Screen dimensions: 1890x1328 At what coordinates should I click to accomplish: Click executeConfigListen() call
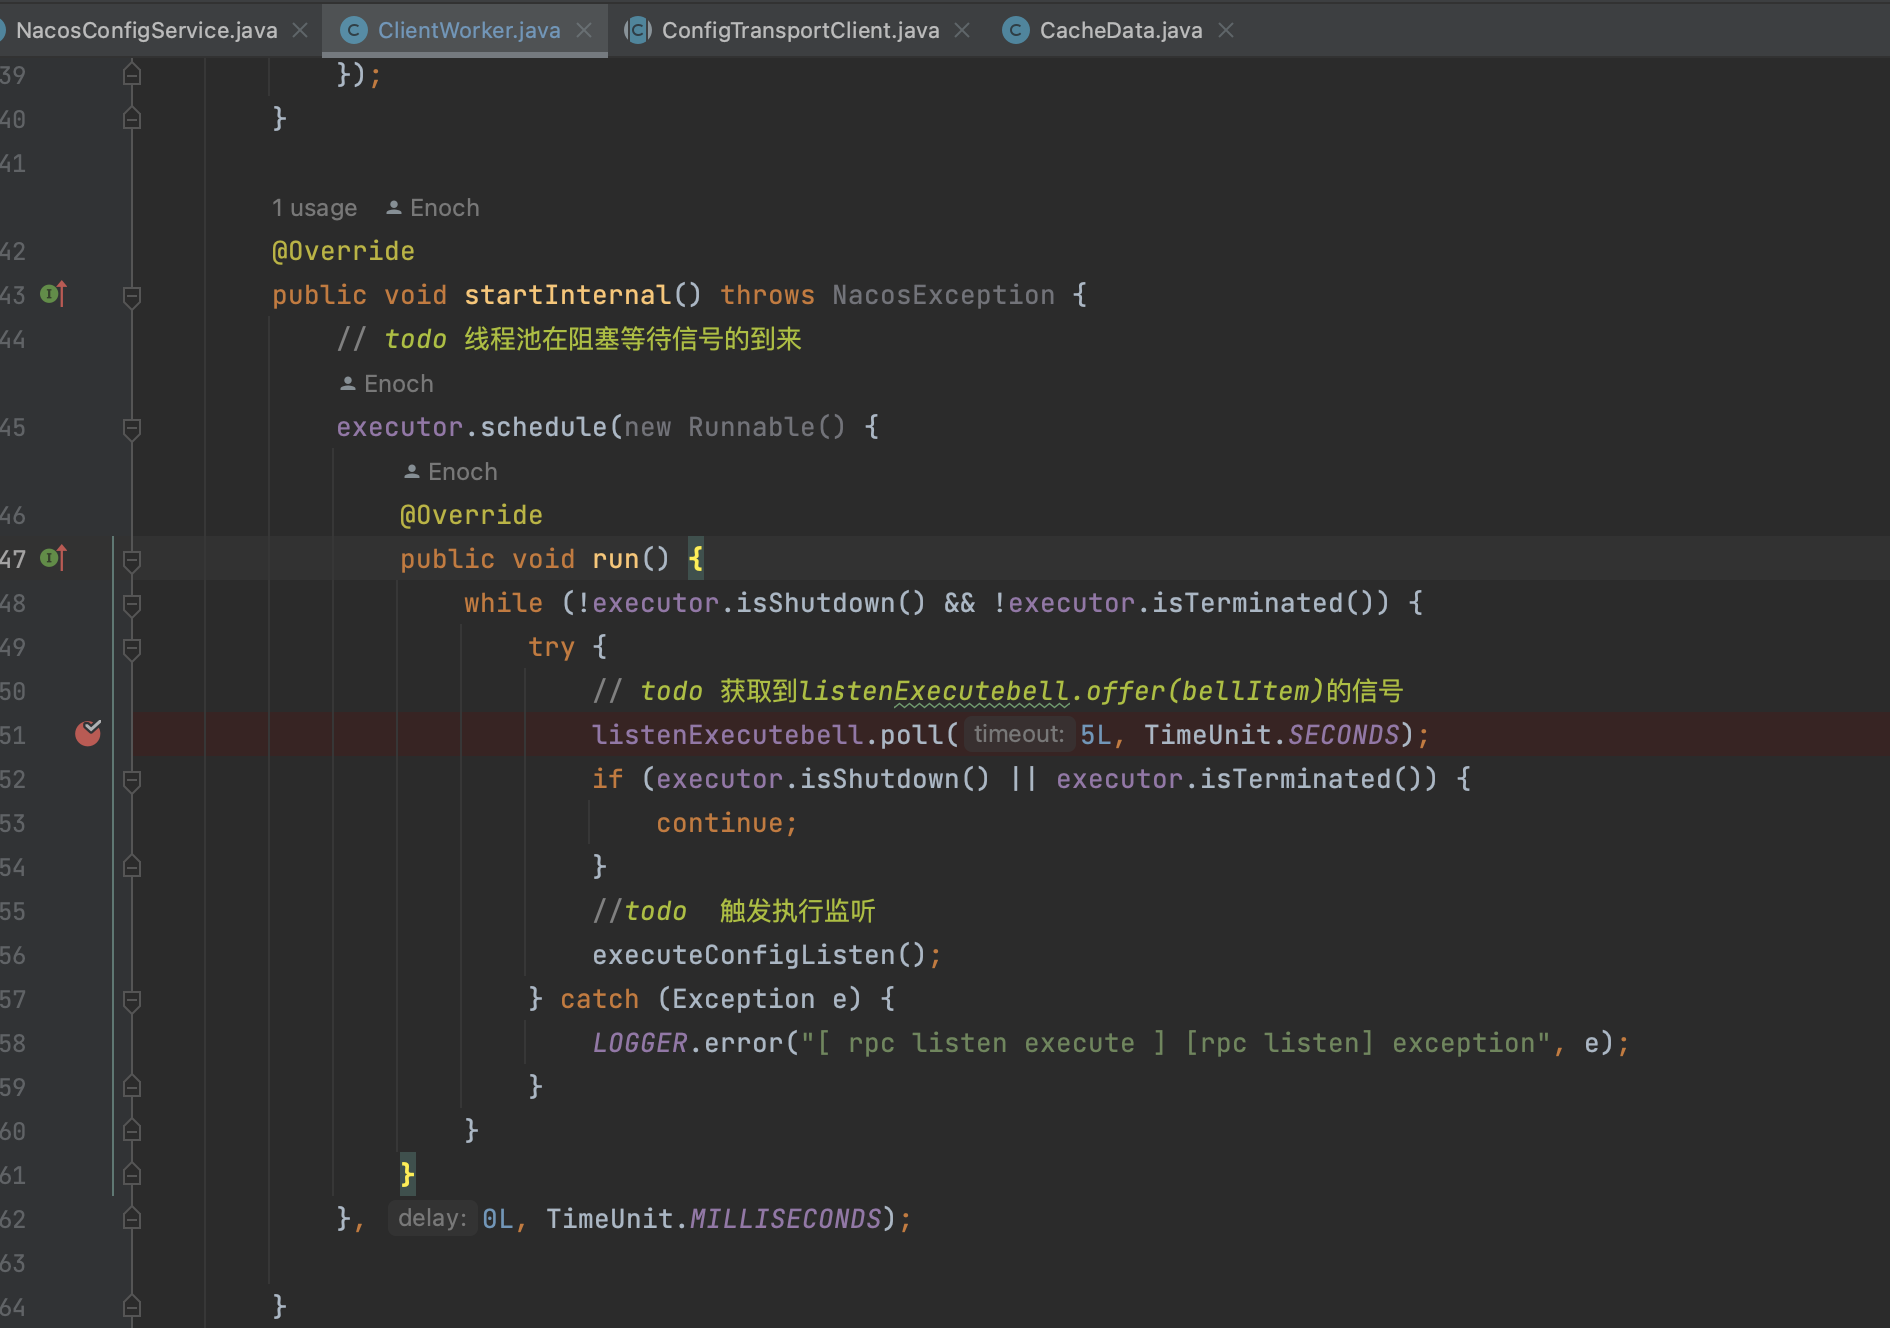tap(759, 955)
